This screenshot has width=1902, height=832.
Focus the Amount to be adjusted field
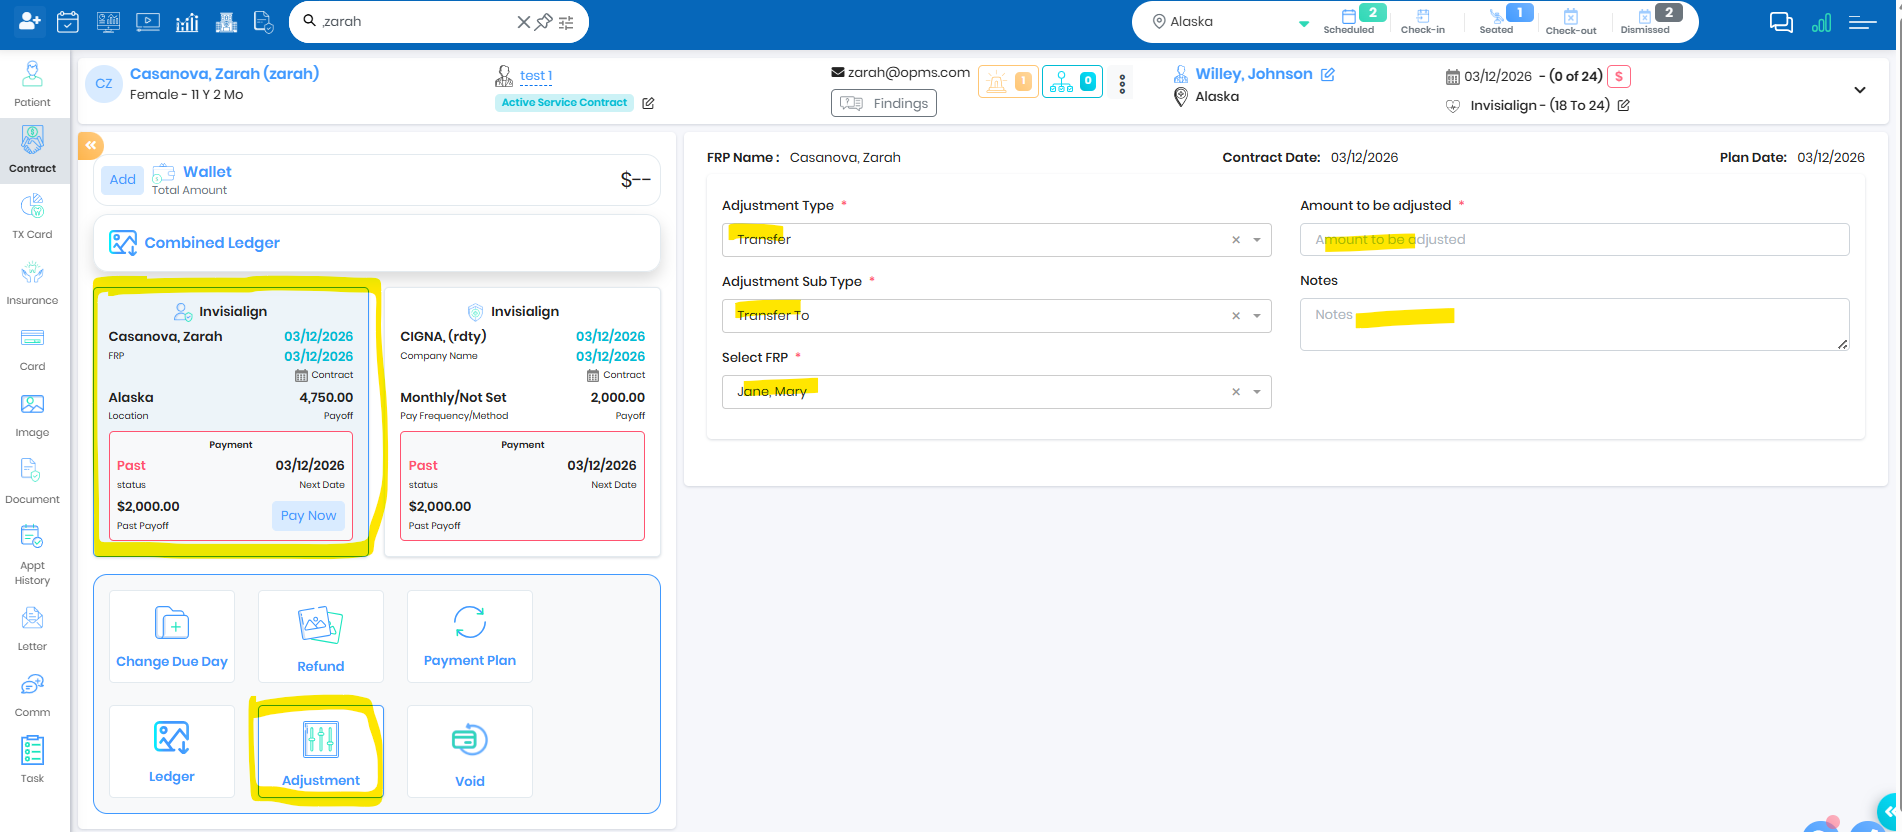tap(1574, 240)
